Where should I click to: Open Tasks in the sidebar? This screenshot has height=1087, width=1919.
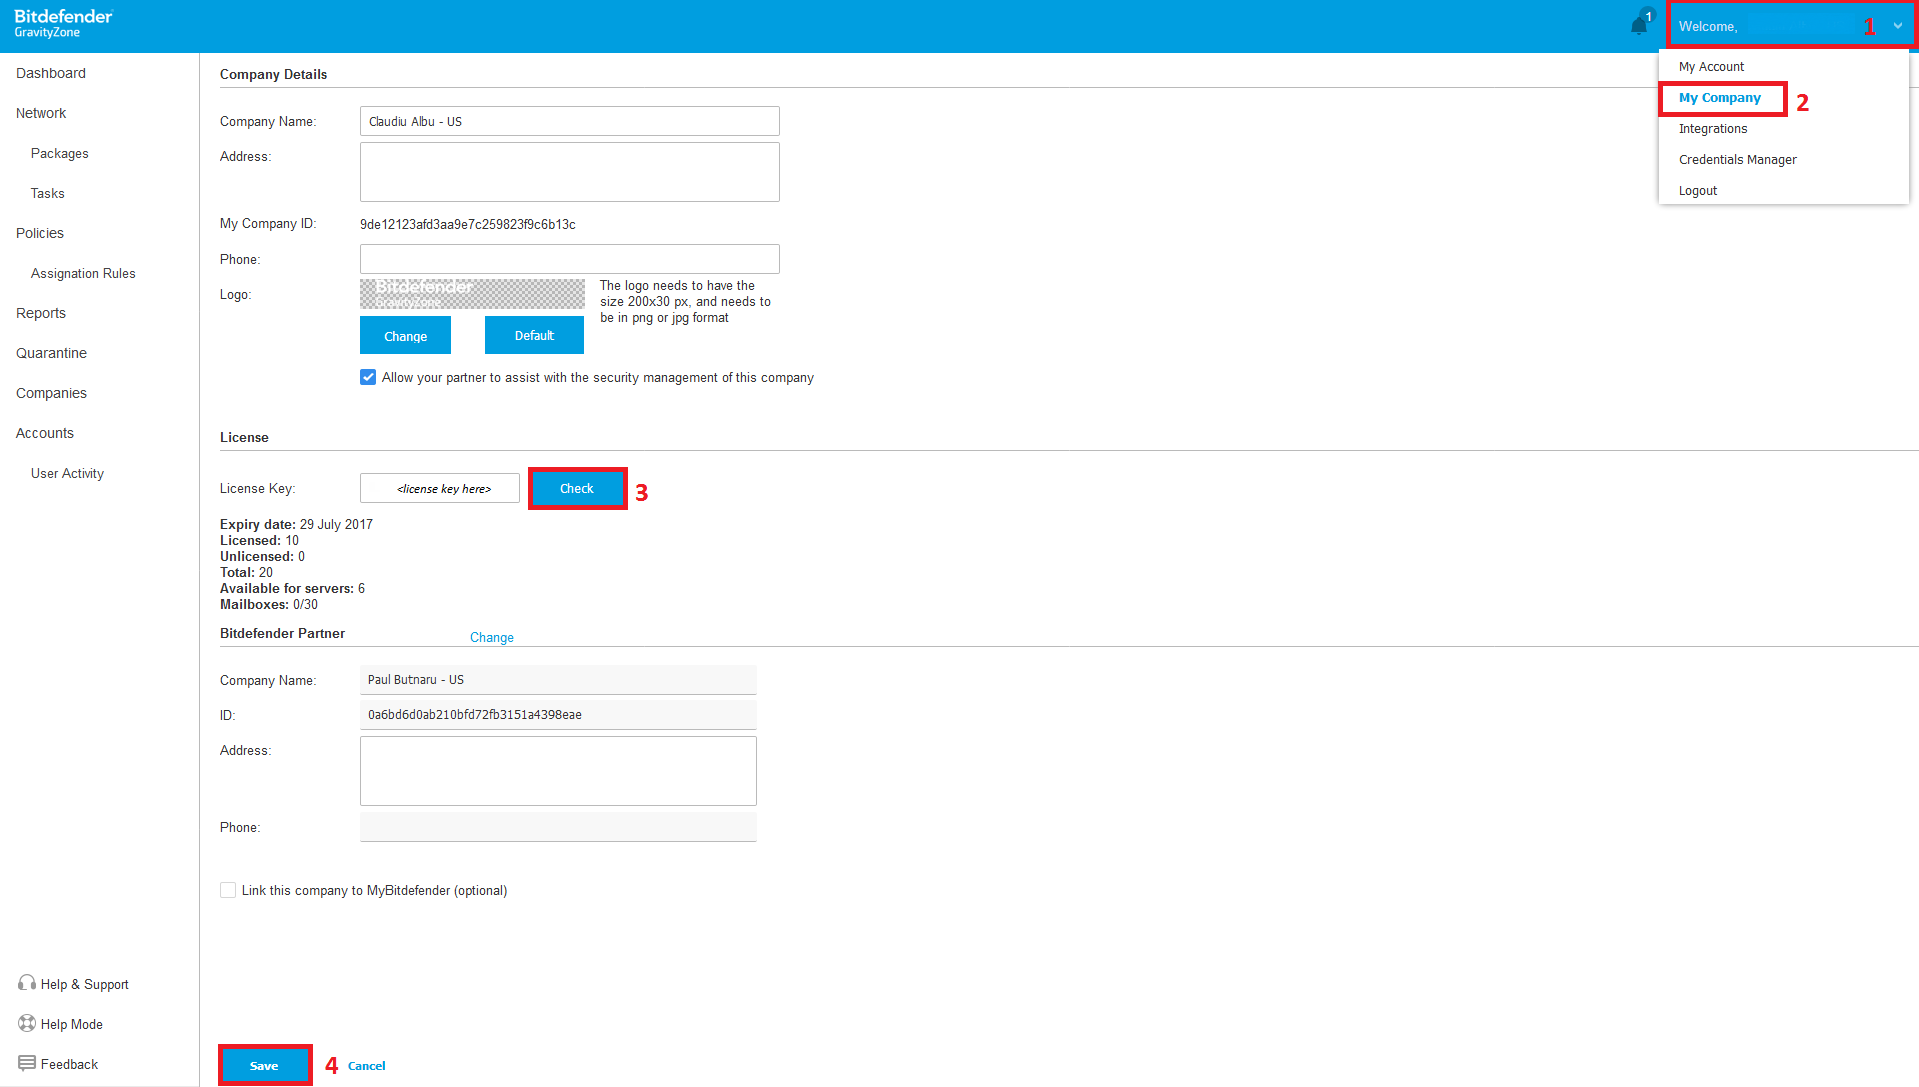(x=47, y=193)
